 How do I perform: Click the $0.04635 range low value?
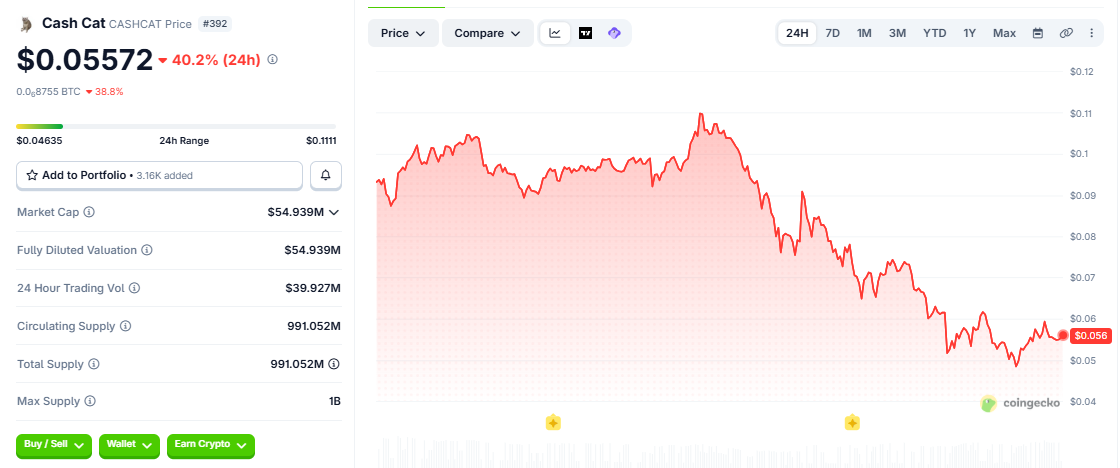39,141
